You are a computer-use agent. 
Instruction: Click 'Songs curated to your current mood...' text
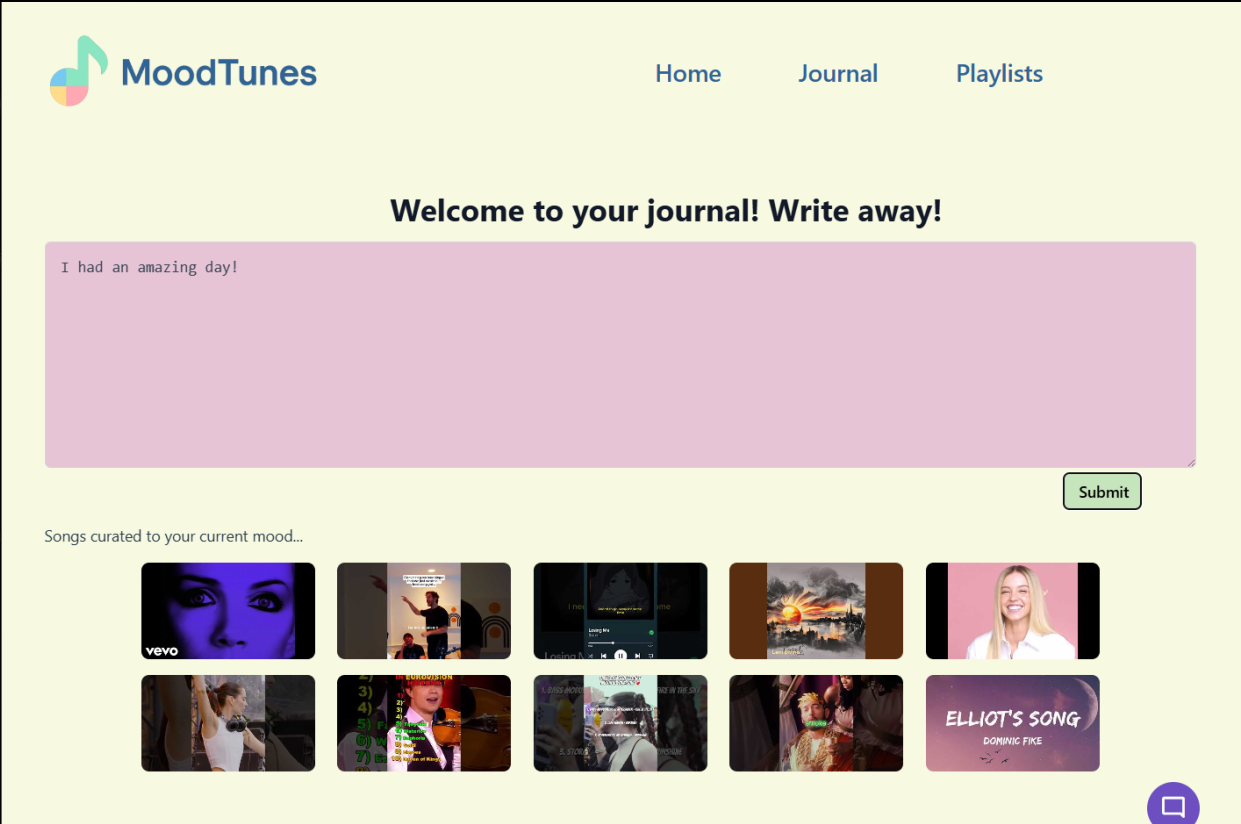(x=173, y=536)
